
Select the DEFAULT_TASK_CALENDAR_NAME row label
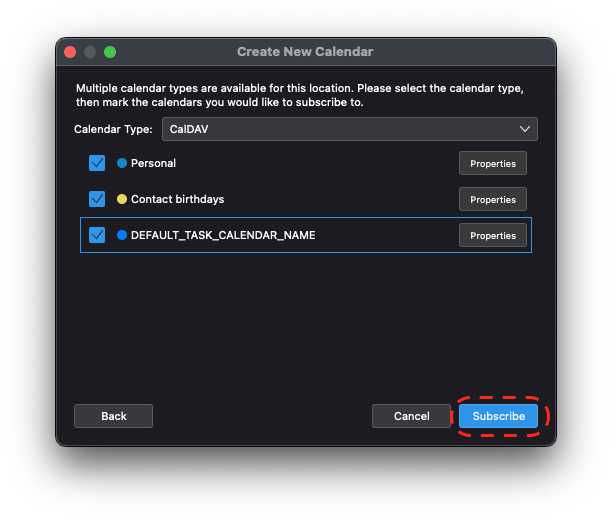pyautogui.click(x=223, y=235)
